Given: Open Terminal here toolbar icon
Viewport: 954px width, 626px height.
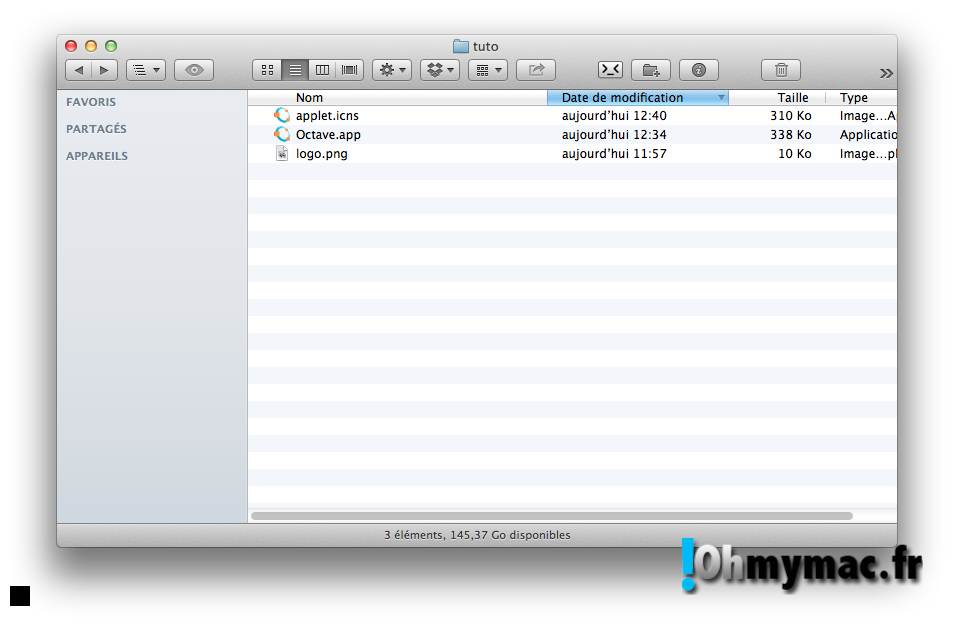Looking at the screenshot, I should coord(610,70).
